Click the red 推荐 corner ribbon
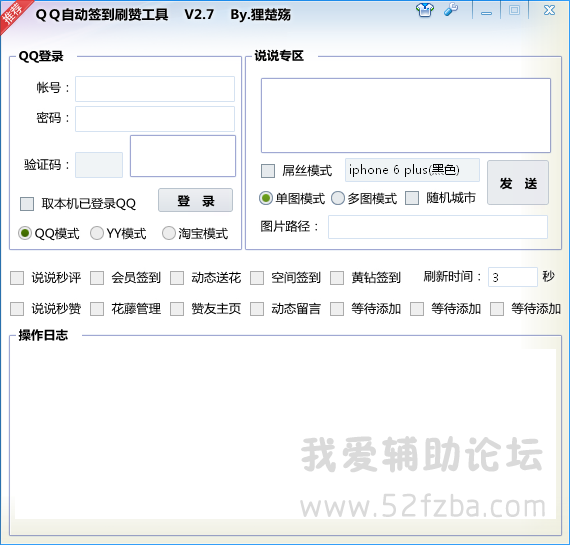570x545 pixels. pos(13,14)
